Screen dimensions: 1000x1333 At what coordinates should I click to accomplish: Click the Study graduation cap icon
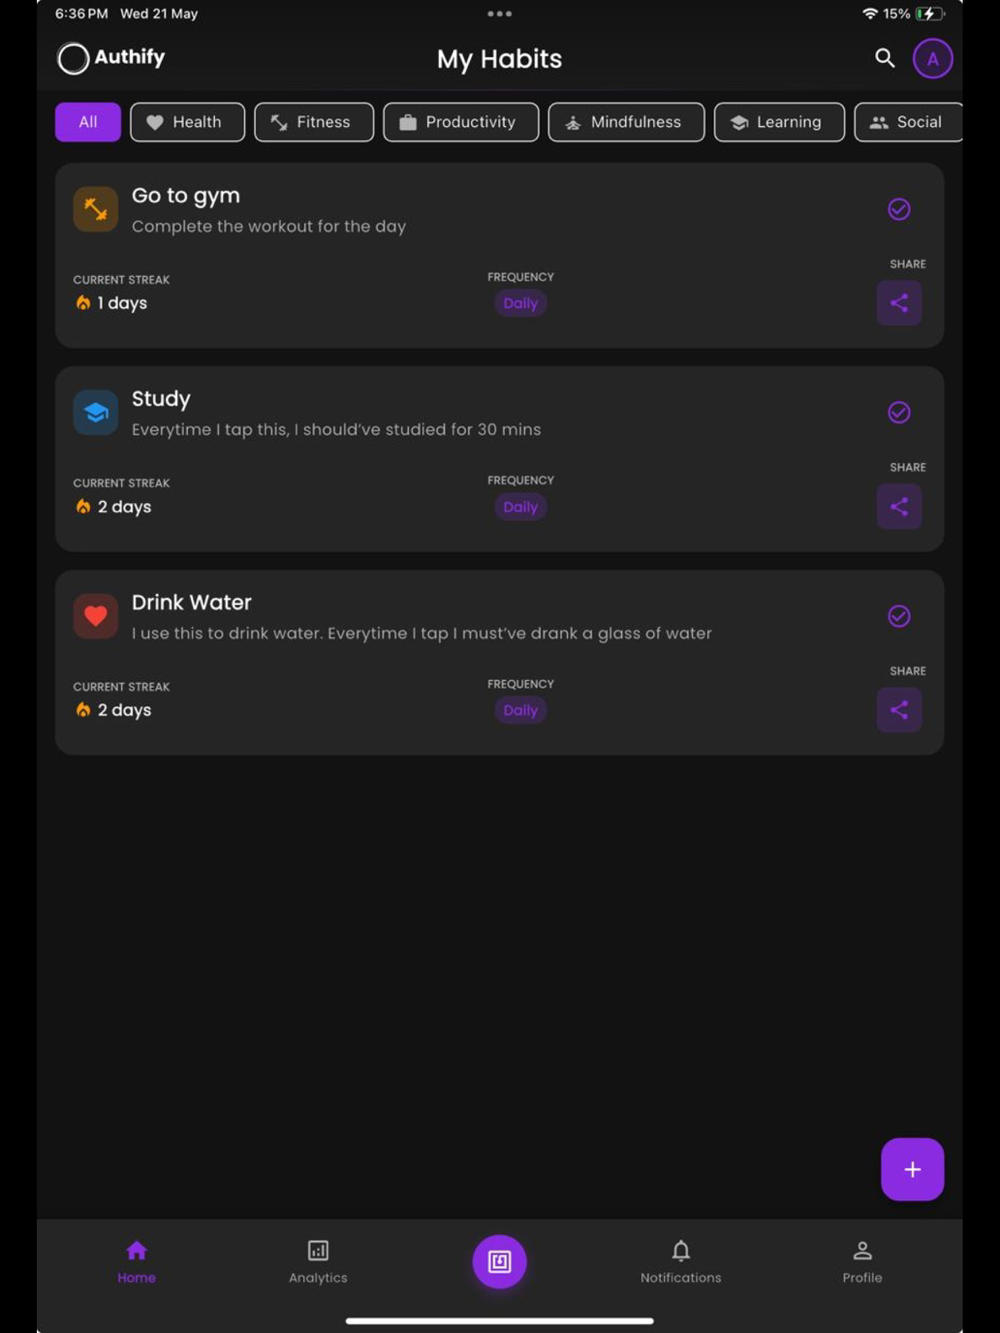tap(96, 413)
